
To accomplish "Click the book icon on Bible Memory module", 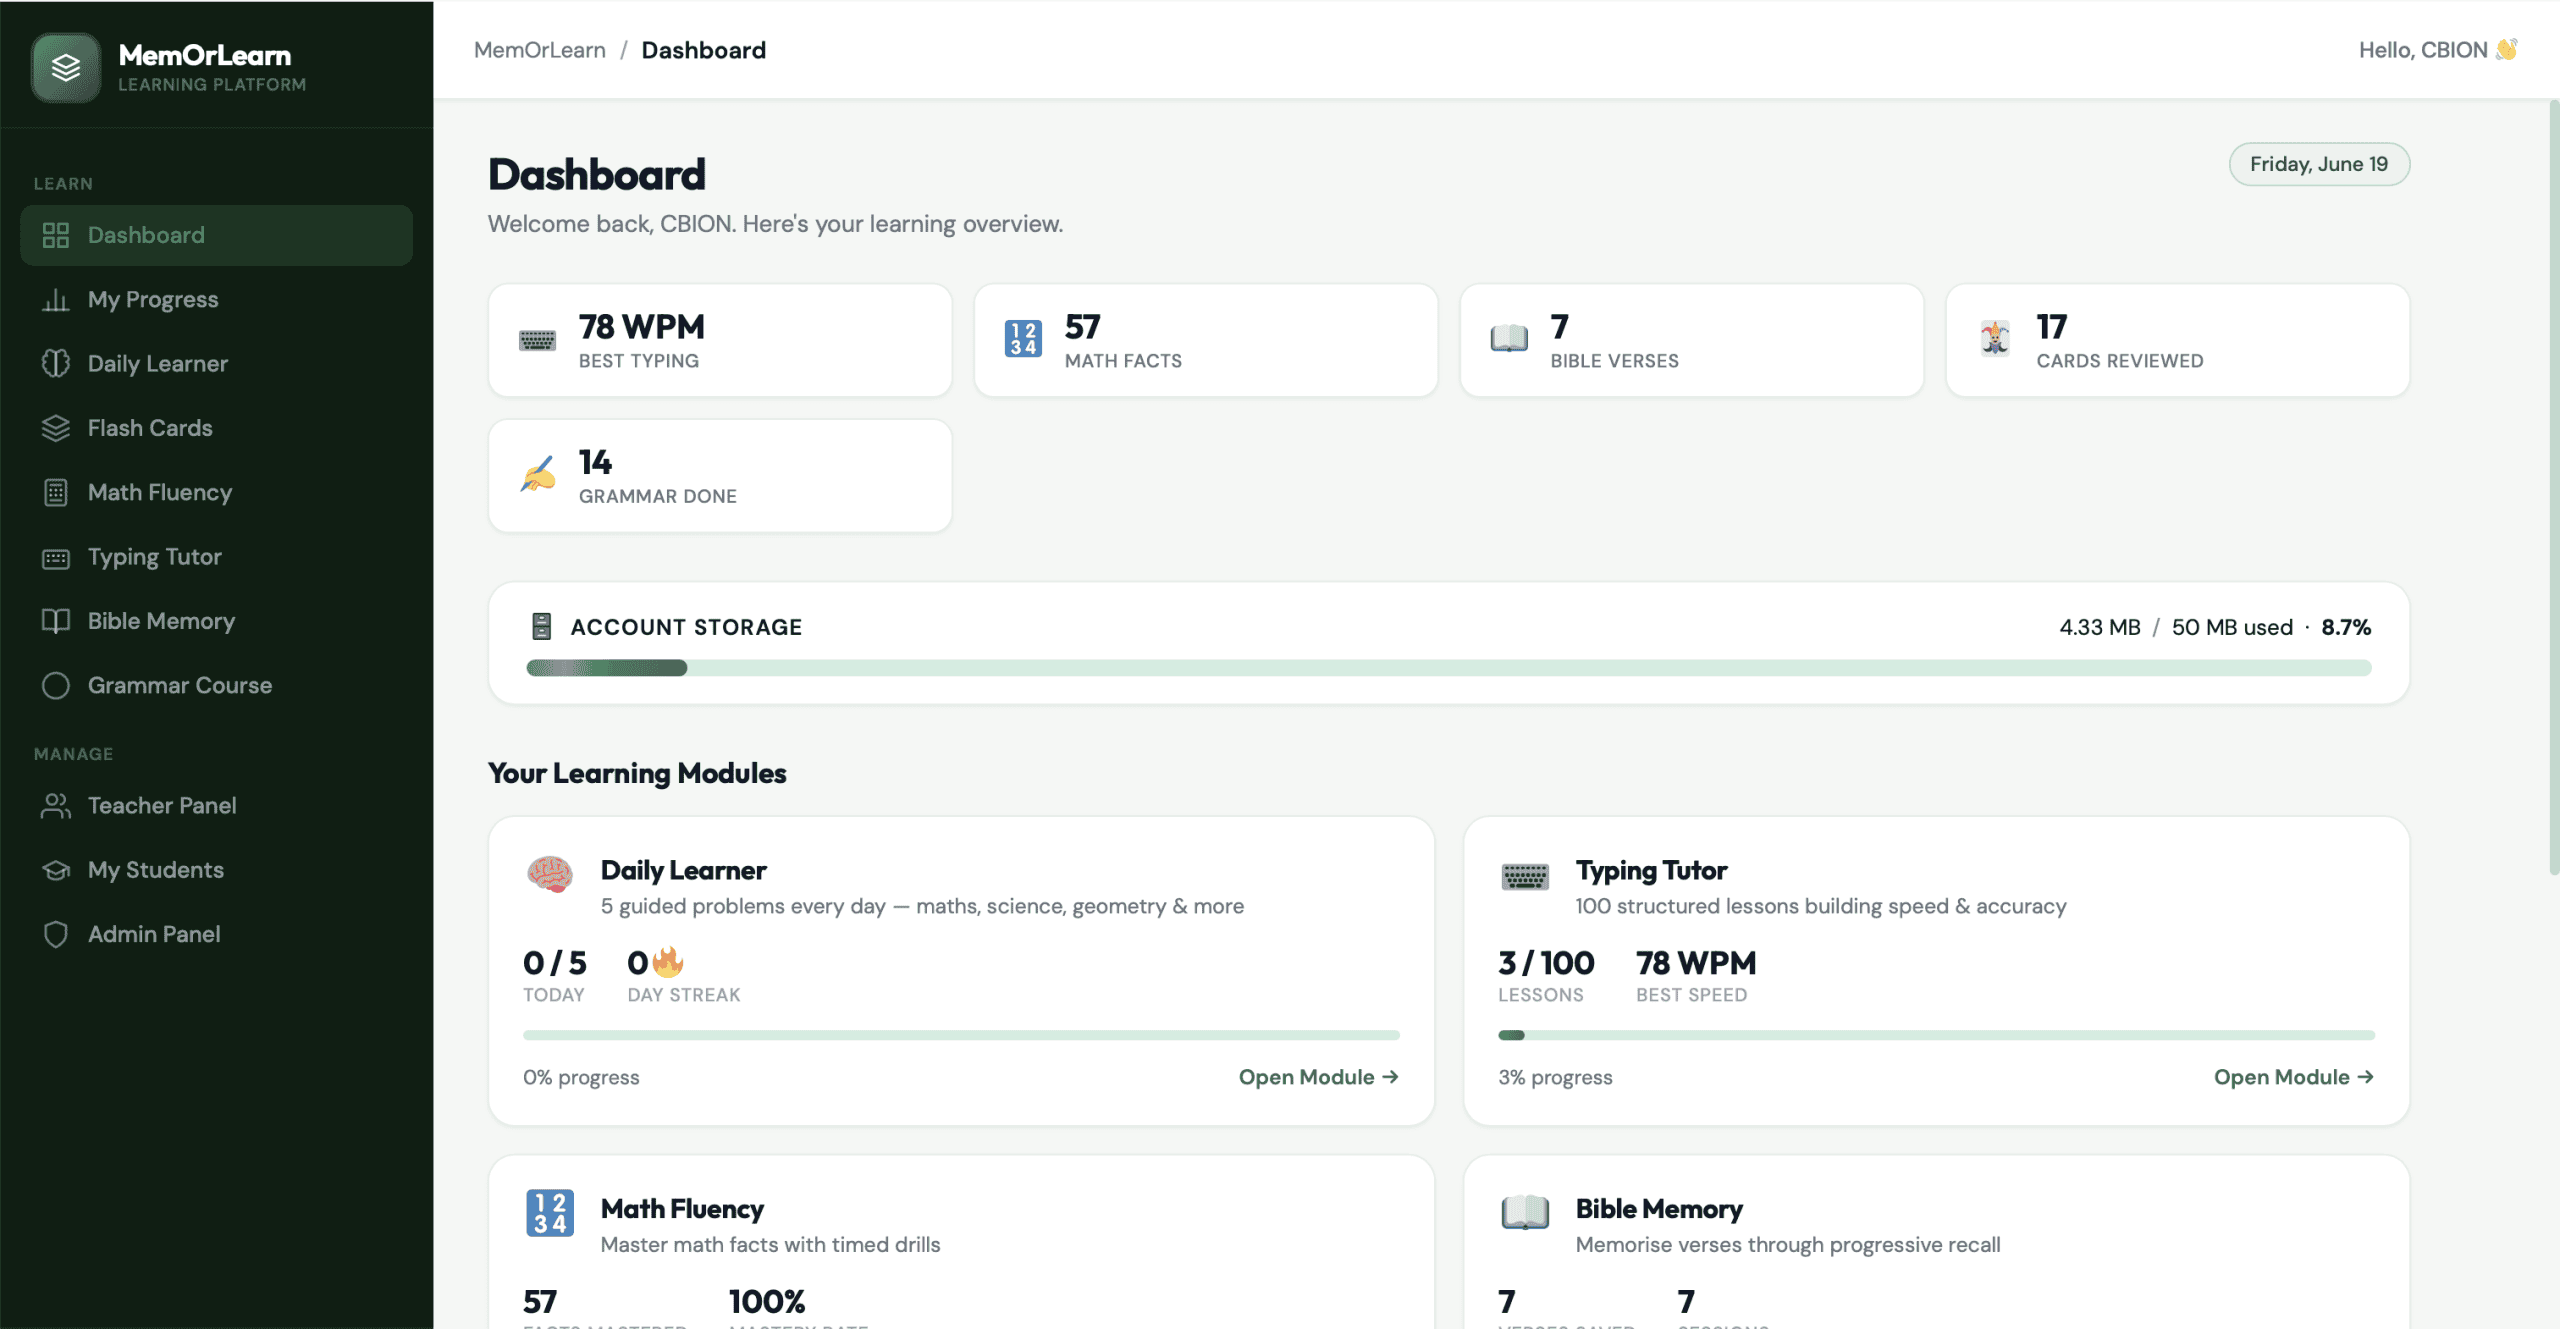I will [1525, 1213].
